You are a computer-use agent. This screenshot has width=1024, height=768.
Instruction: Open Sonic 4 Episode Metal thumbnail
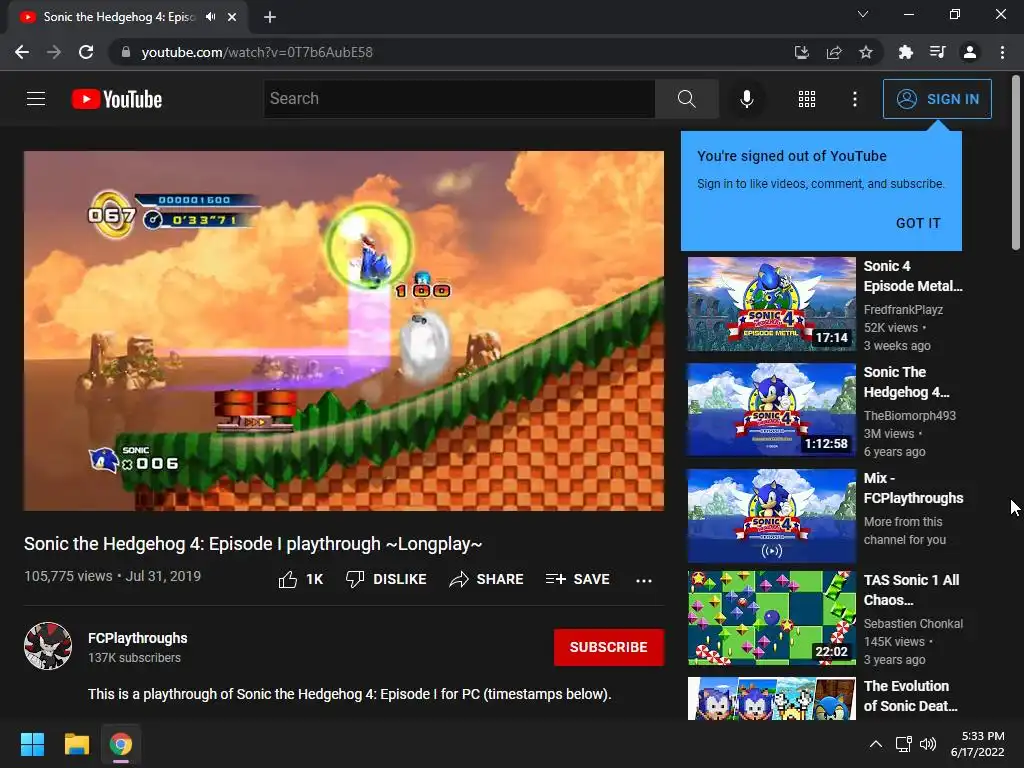tap(771, 304)
